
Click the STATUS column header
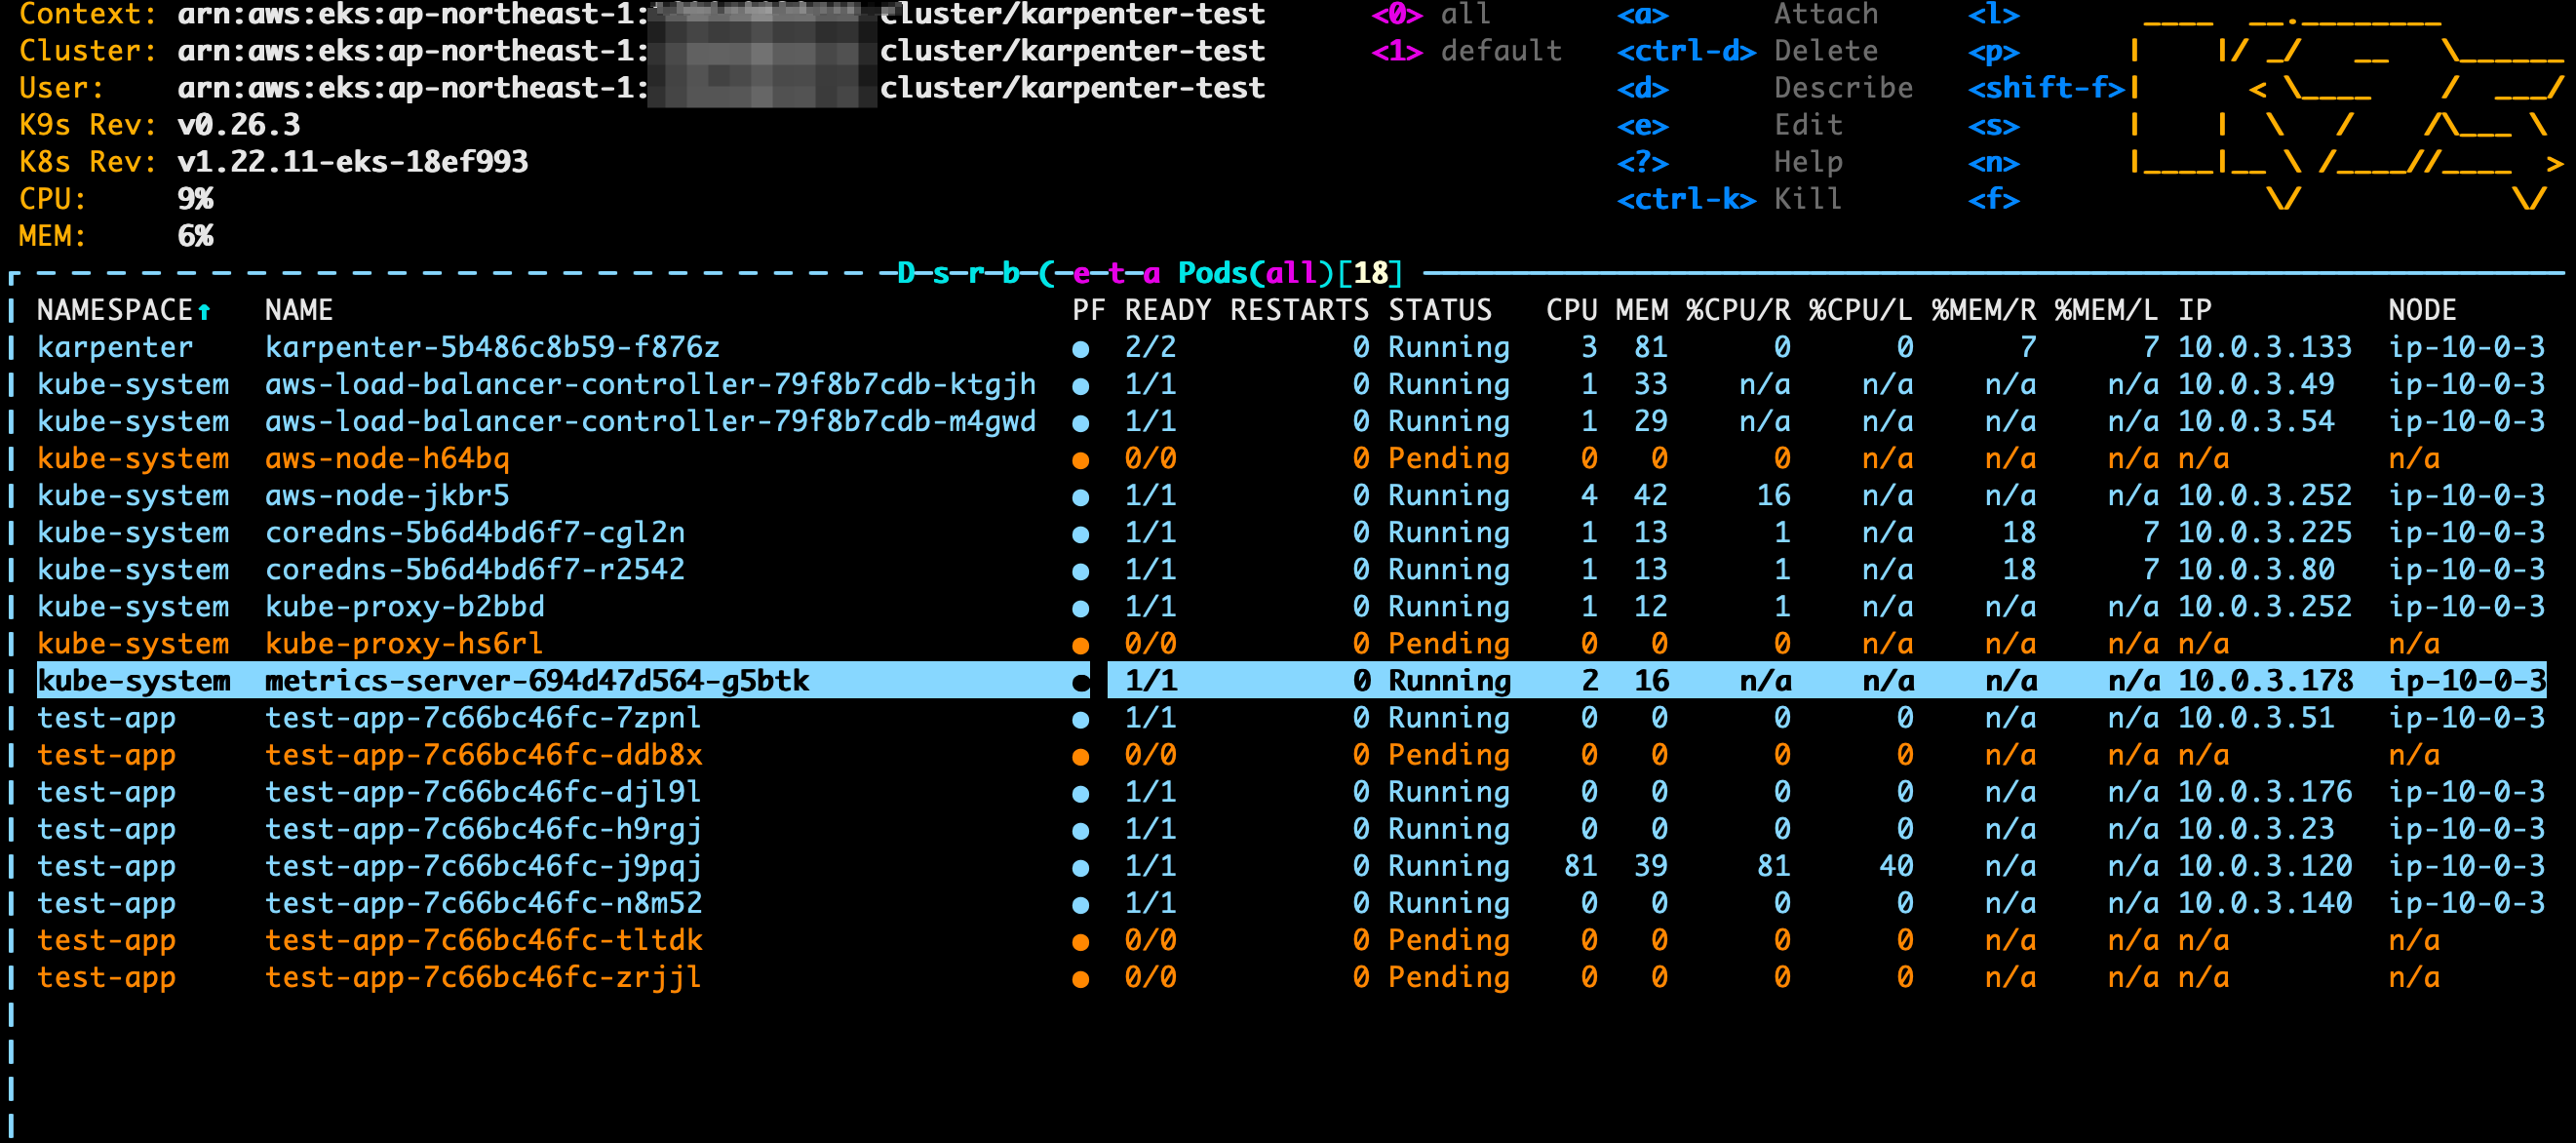point(1439,310)
